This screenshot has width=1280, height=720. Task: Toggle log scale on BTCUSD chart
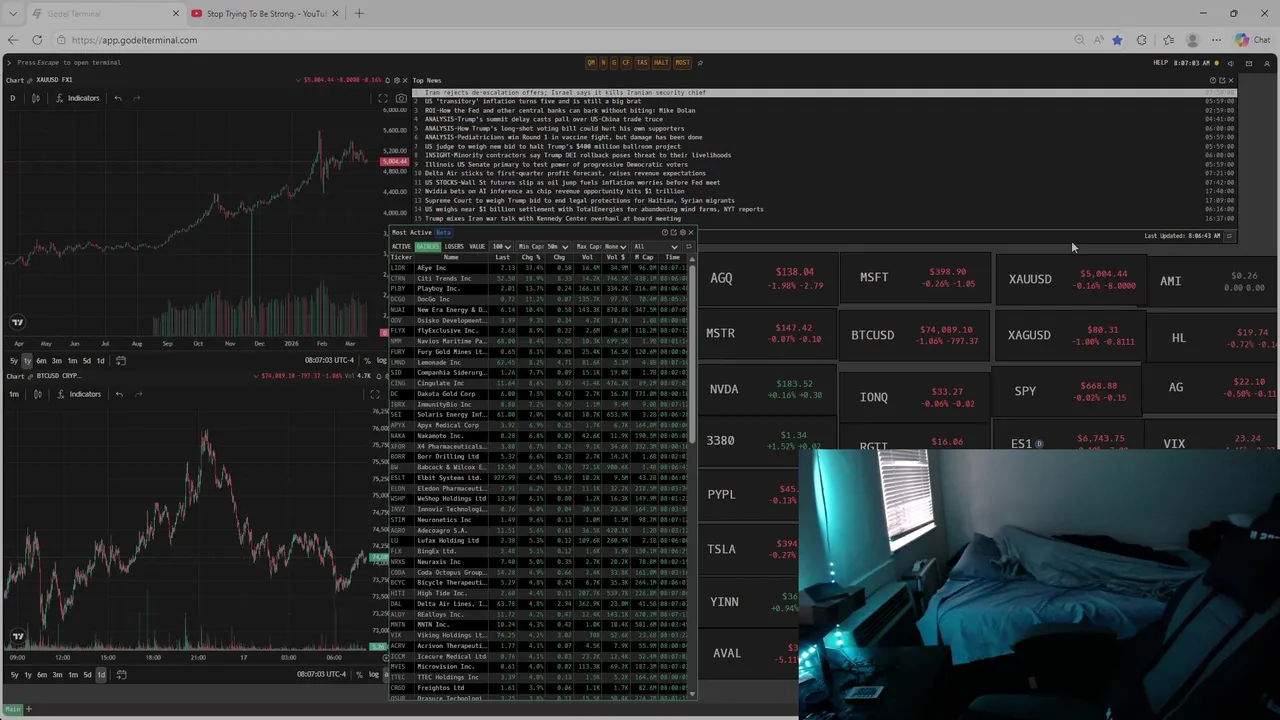pos(374,674)
